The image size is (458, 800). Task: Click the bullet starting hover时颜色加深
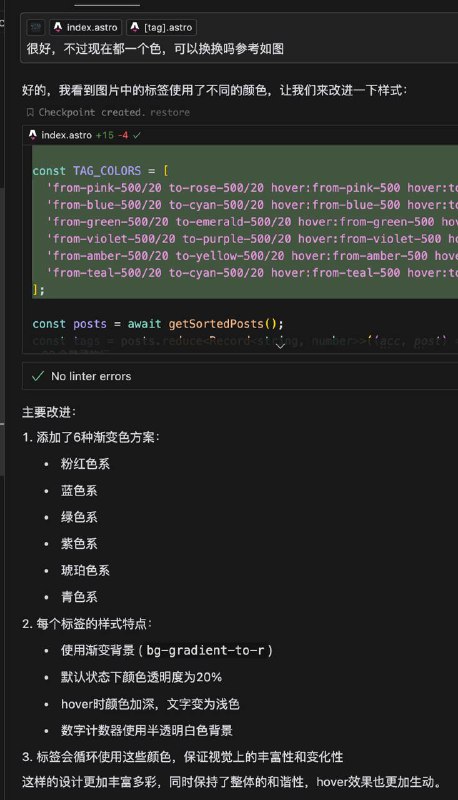point(150,704)
